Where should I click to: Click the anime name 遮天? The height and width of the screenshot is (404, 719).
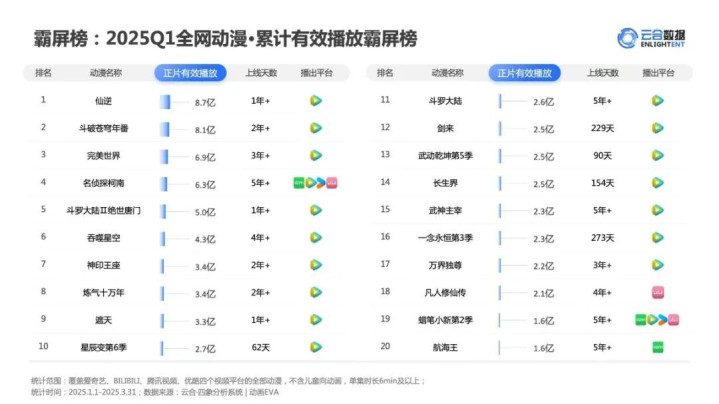pos(104,320)
